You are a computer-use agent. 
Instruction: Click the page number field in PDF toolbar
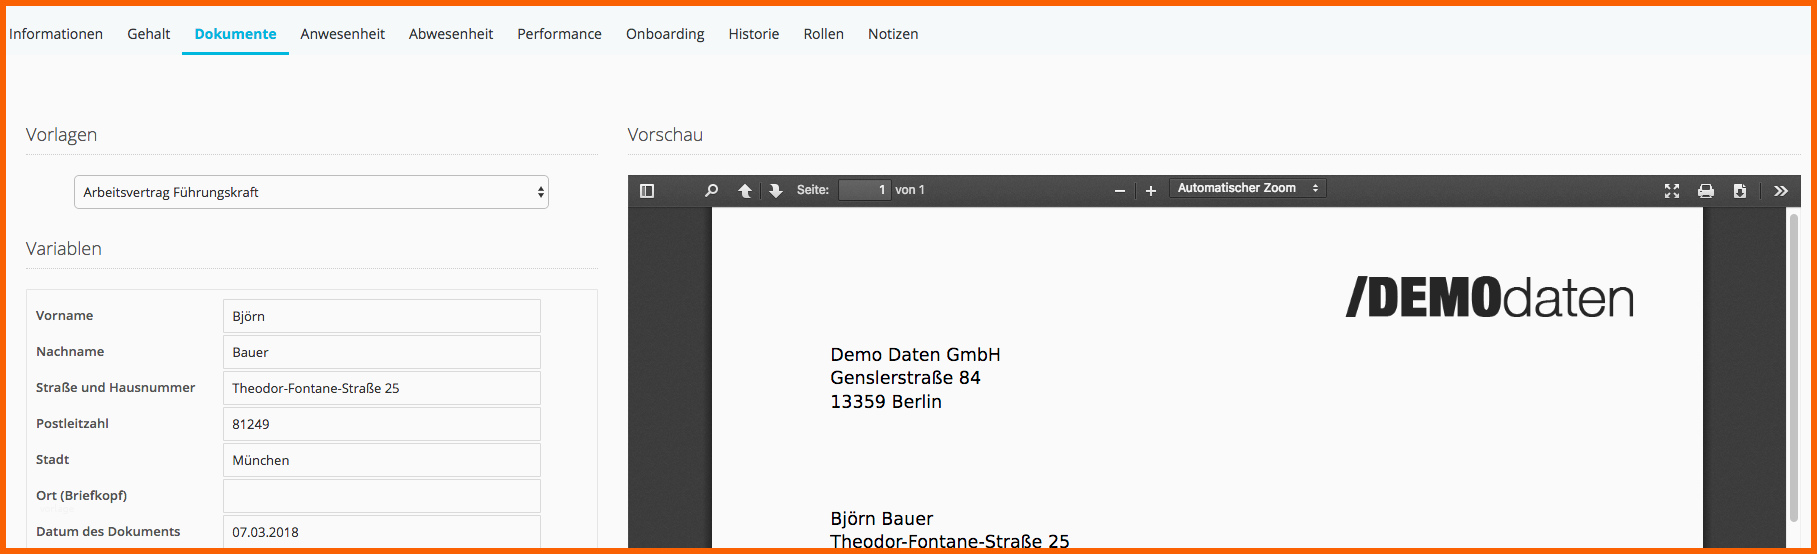click(x=864, y=190)
